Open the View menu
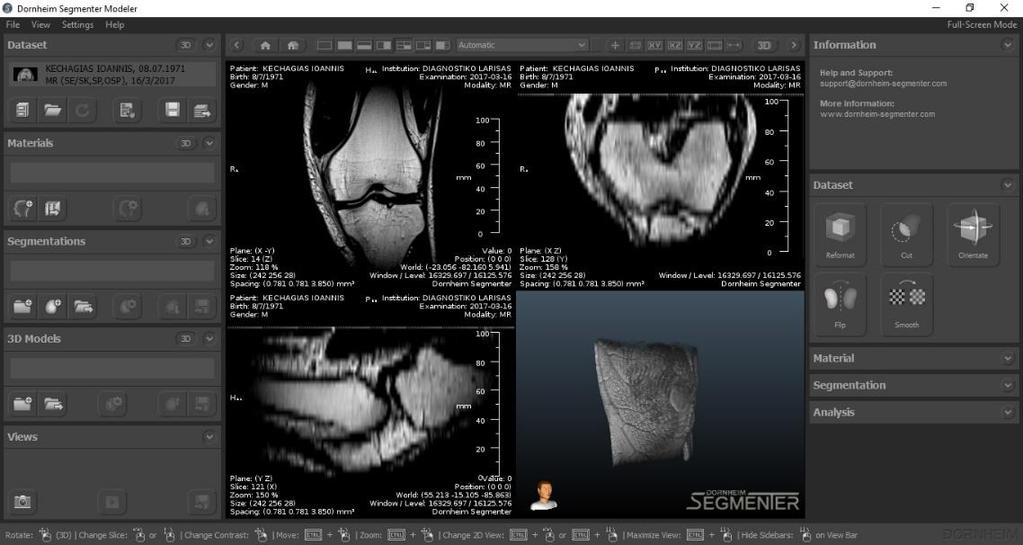The width and height of the screenshot is (1023, 545). point(40,25)
